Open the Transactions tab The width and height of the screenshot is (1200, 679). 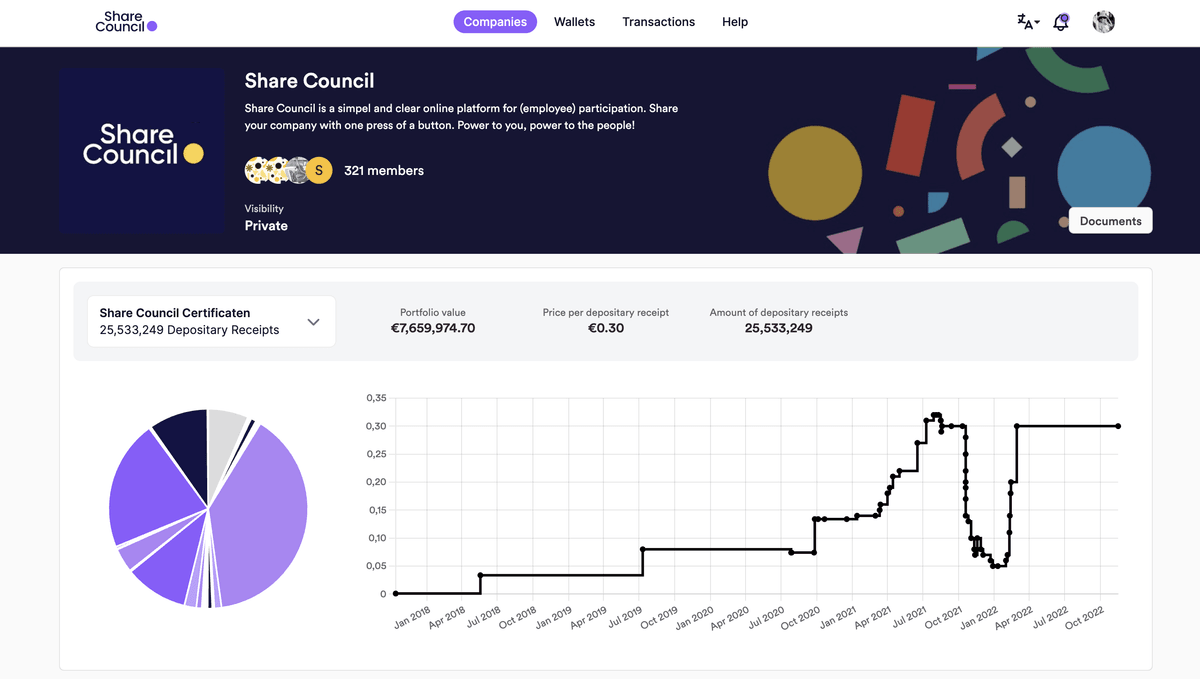pos(658,22)
